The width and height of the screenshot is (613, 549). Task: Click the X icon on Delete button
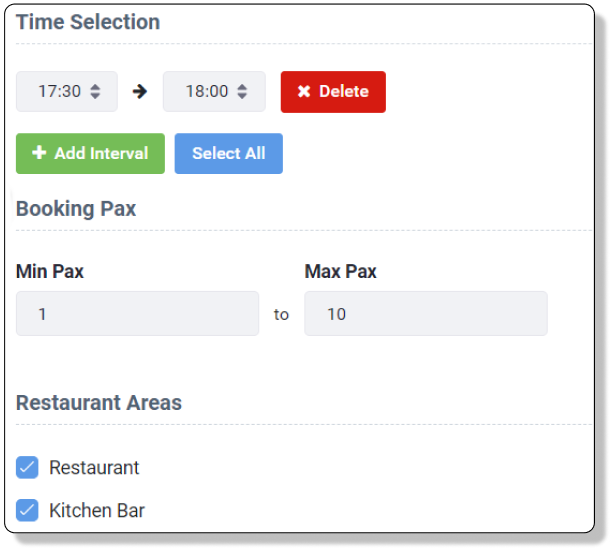(304, 92)
